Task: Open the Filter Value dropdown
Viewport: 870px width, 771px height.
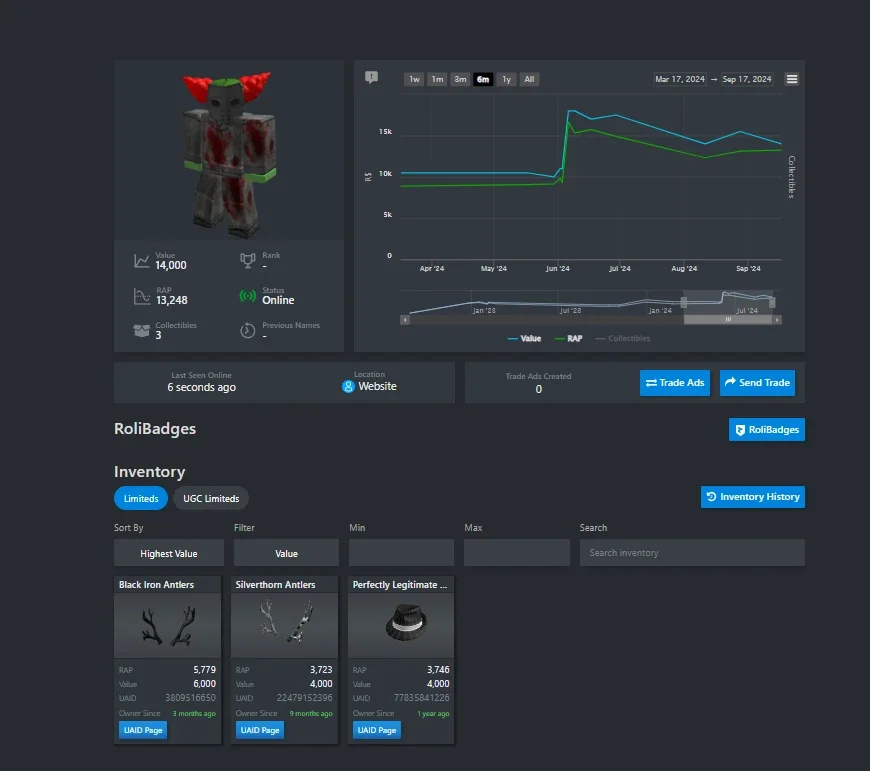Action: tap(286, 553)
